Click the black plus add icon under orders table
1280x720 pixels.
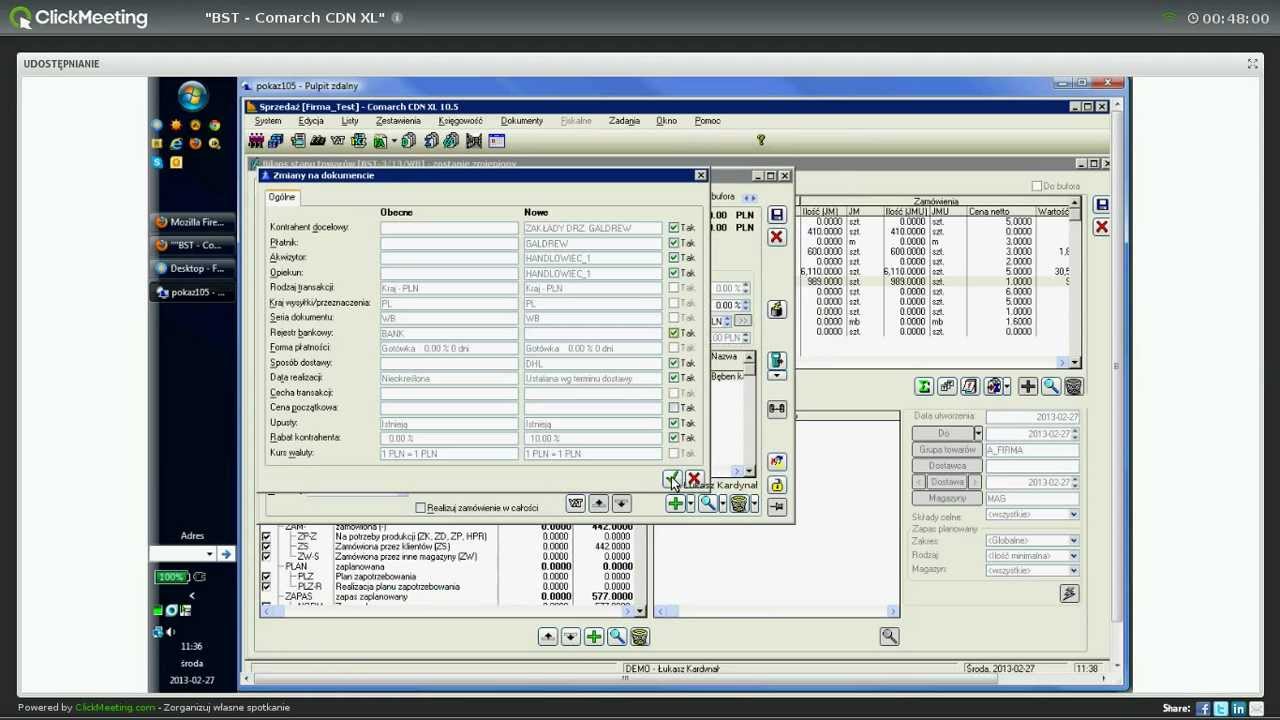point(1028,387)
